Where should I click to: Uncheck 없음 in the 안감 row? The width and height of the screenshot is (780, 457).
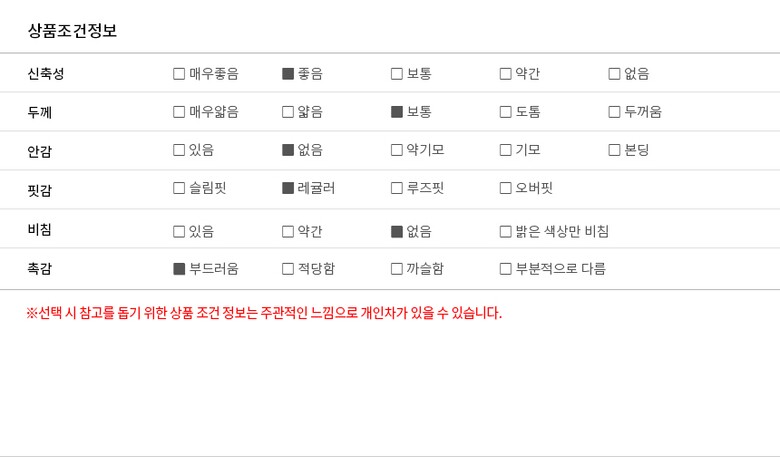point(288,150)
